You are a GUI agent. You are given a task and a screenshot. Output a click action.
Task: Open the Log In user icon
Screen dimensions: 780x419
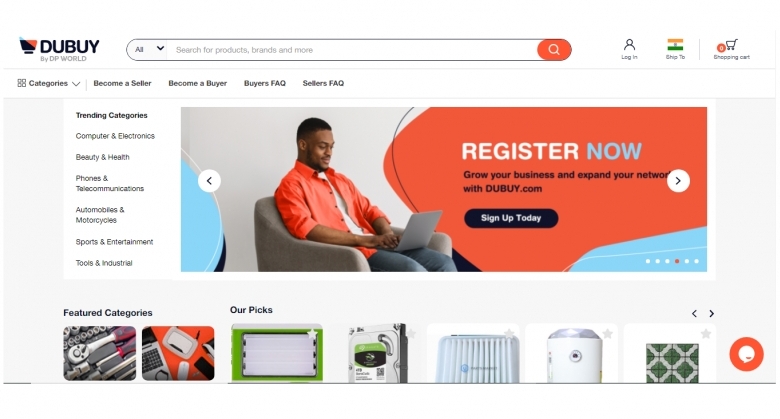[x=629, y=45]
